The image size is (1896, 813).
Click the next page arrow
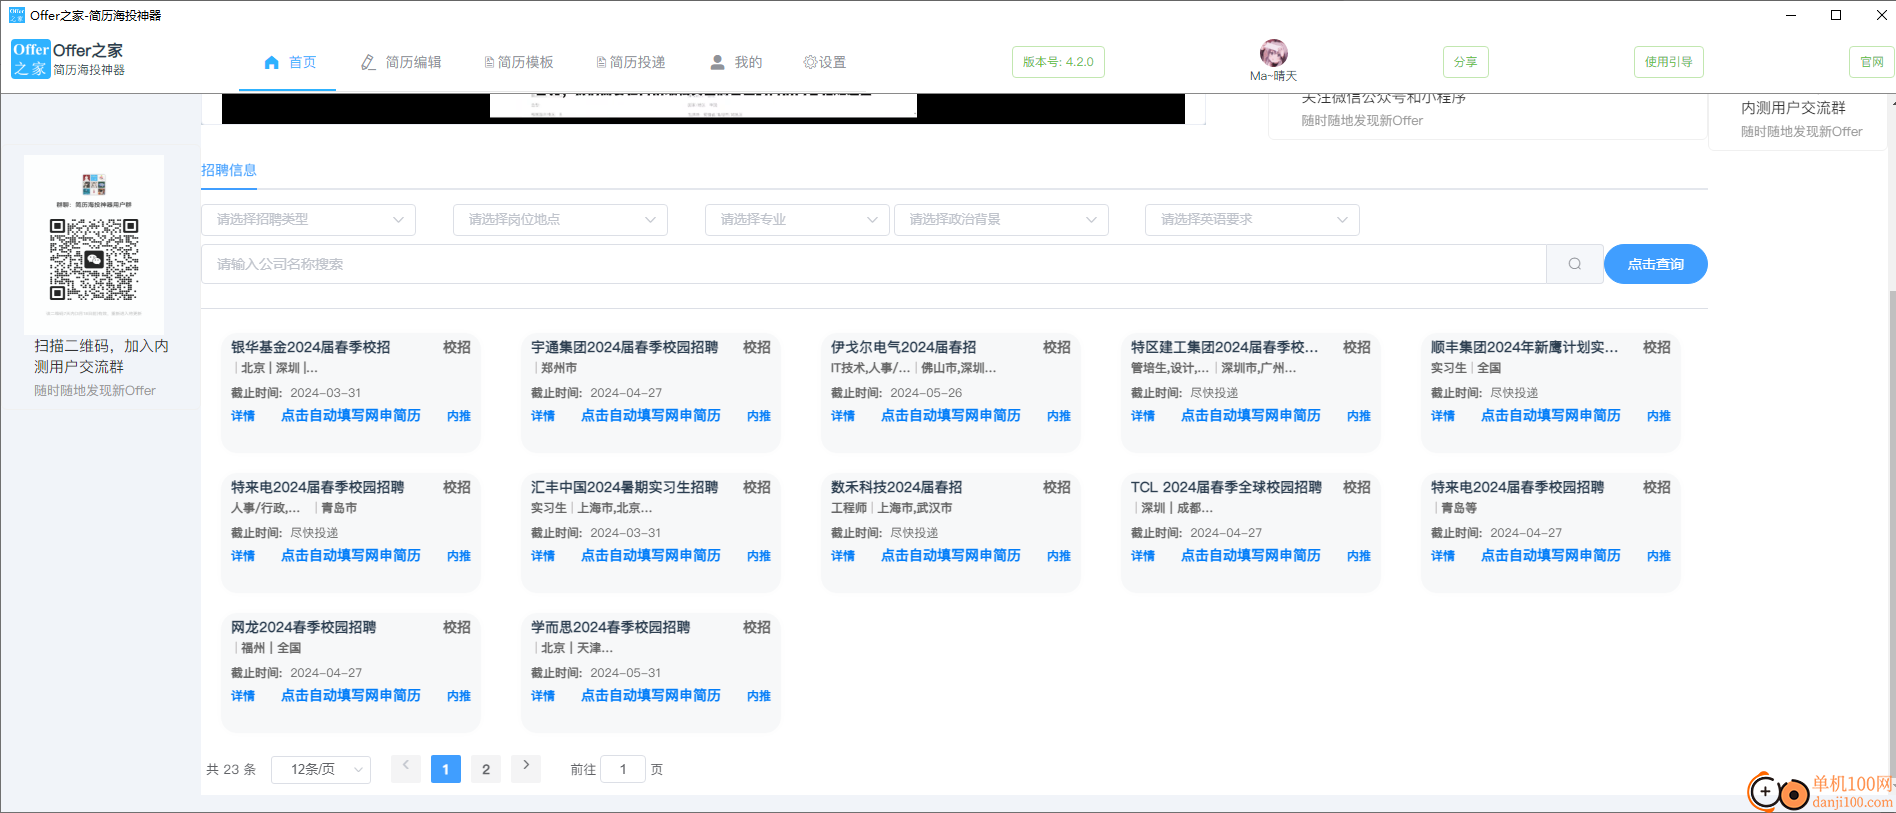click(x=526, y=768)
